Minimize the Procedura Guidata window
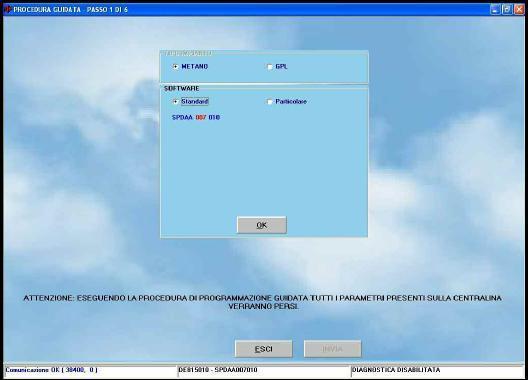 (x=495, y=9)
